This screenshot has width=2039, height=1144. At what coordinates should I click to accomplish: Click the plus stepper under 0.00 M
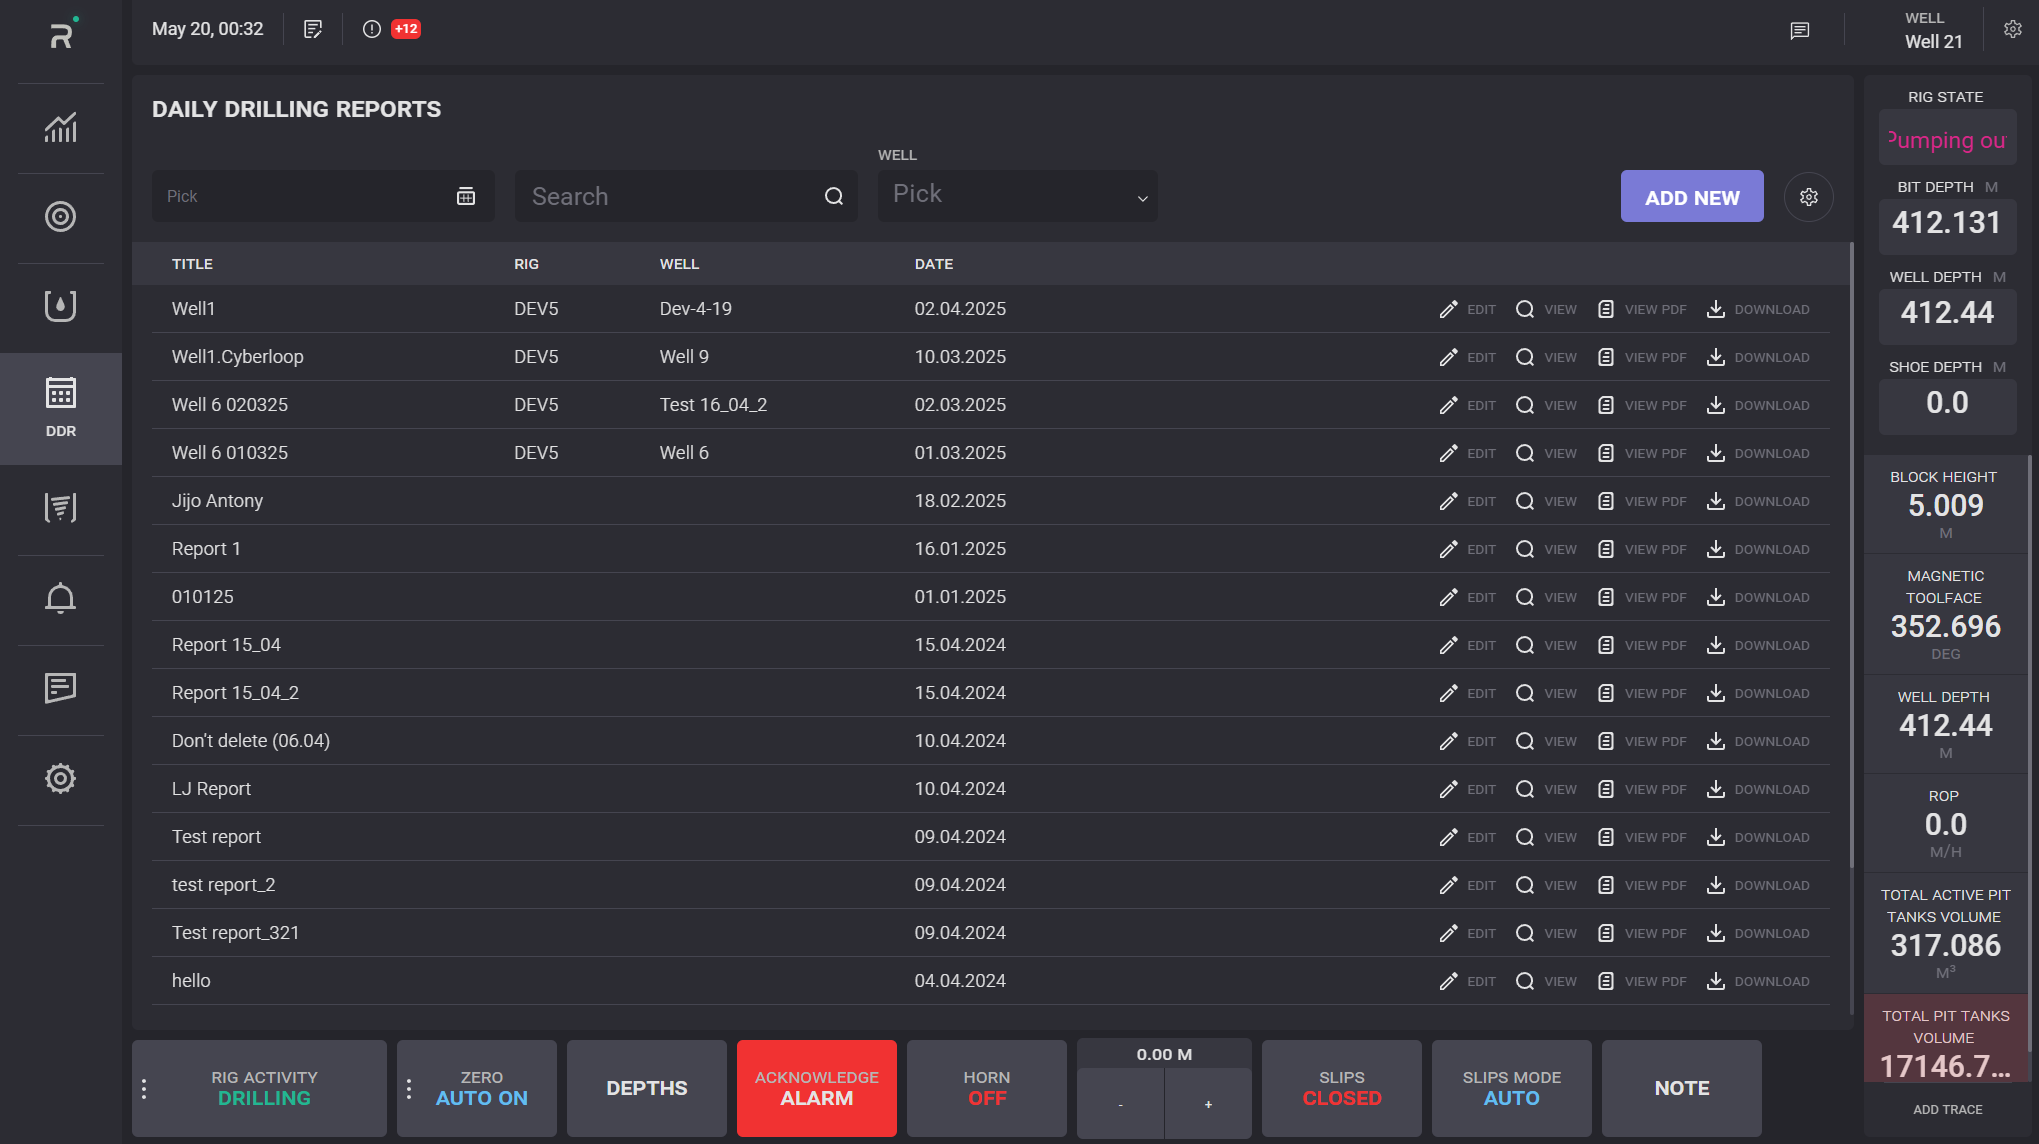1208,1104
